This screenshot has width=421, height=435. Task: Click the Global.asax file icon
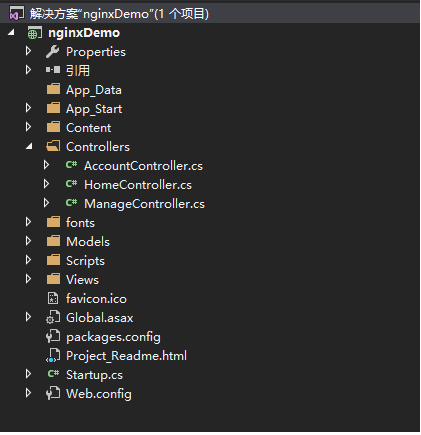click(x=53, y=318)
